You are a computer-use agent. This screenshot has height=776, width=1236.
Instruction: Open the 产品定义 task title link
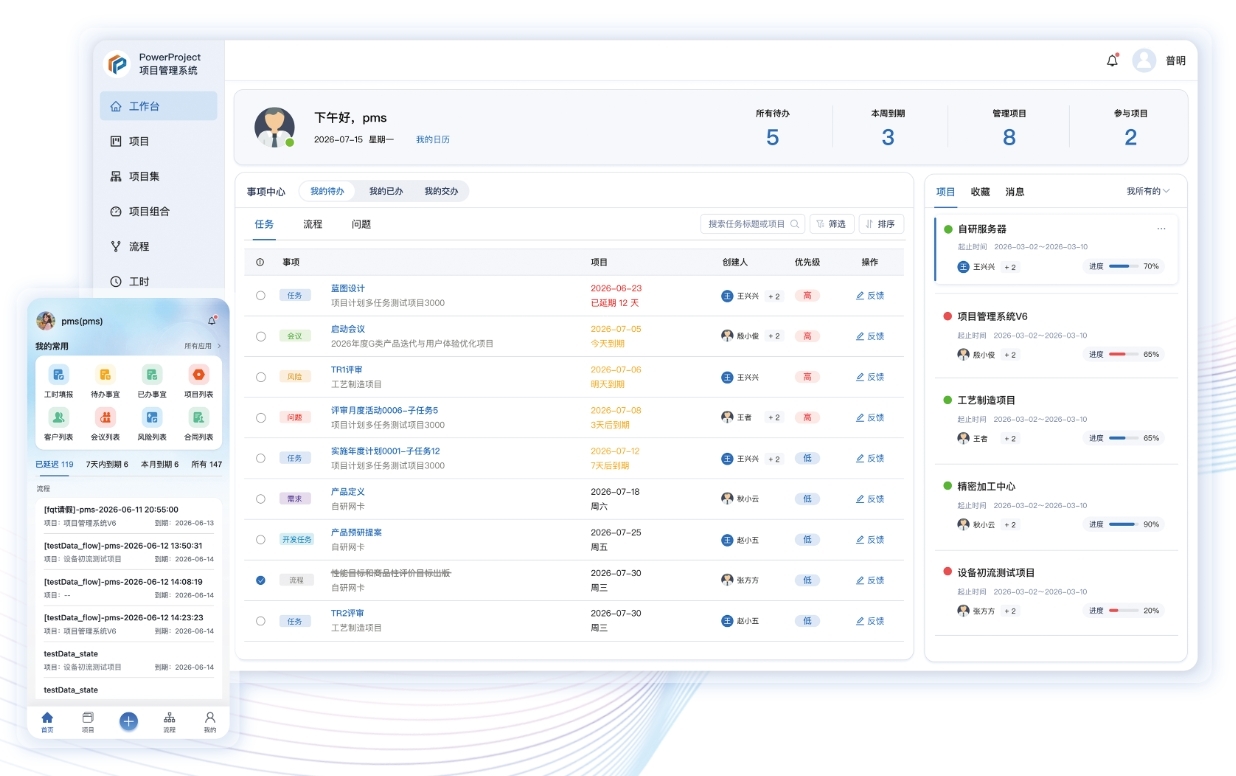tap(348, 492)
